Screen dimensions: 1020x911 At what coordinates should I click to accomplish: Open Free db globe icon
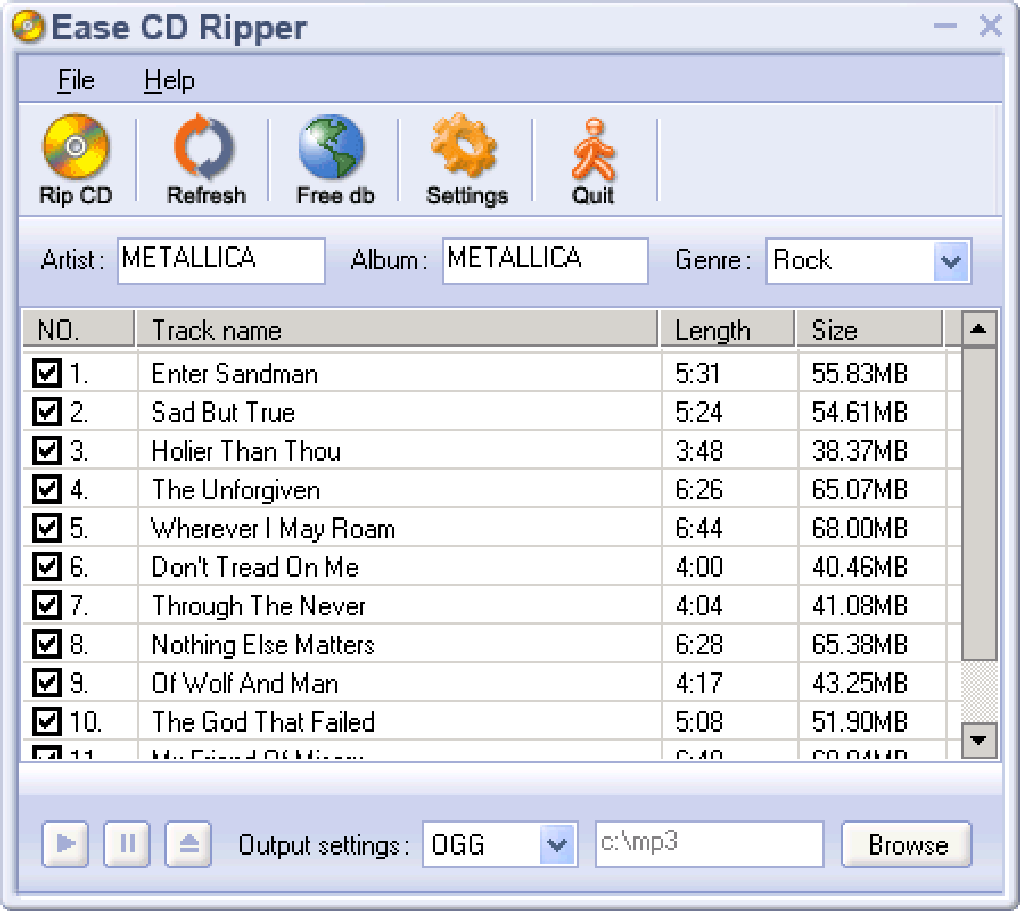tap(331, 147)
